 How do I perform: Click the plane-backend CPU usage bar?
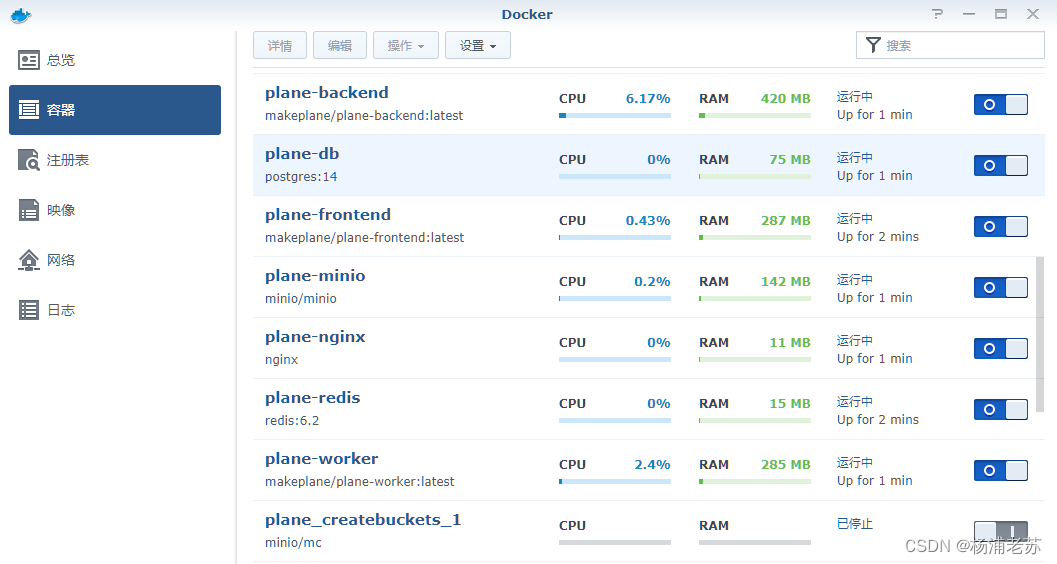point(615,115)
